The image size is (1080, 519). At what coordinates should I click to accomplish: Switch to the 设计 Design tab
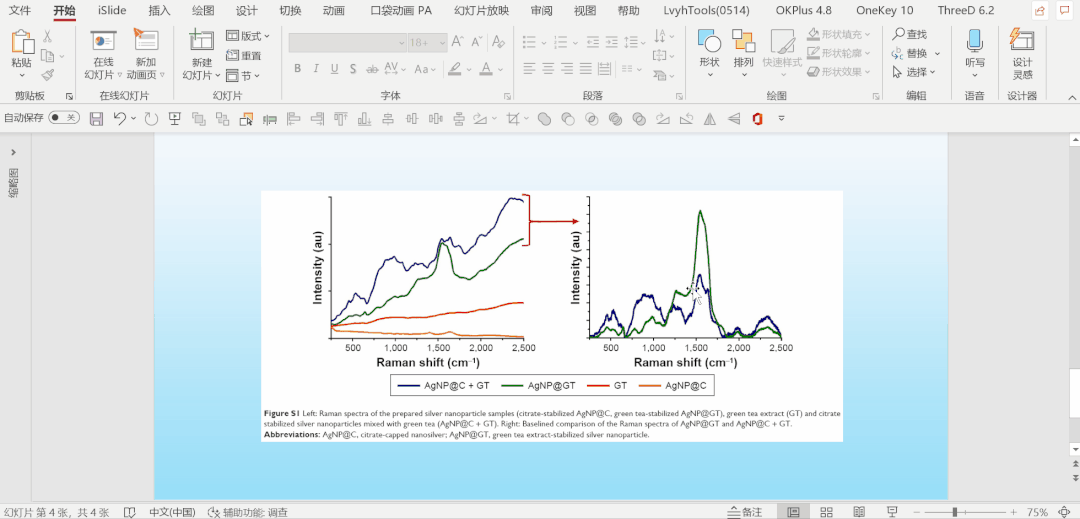click(x=246, y=10)
